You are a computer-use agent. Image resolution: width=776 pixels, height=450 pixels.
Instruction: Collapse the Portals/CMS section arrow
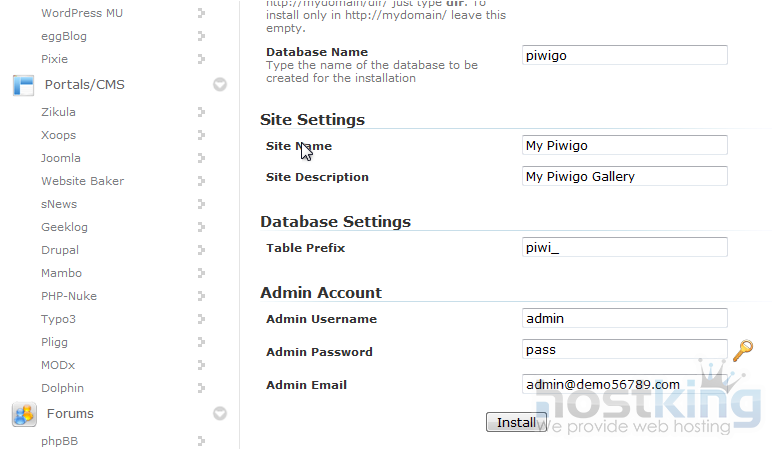click(x=220, y=85)
